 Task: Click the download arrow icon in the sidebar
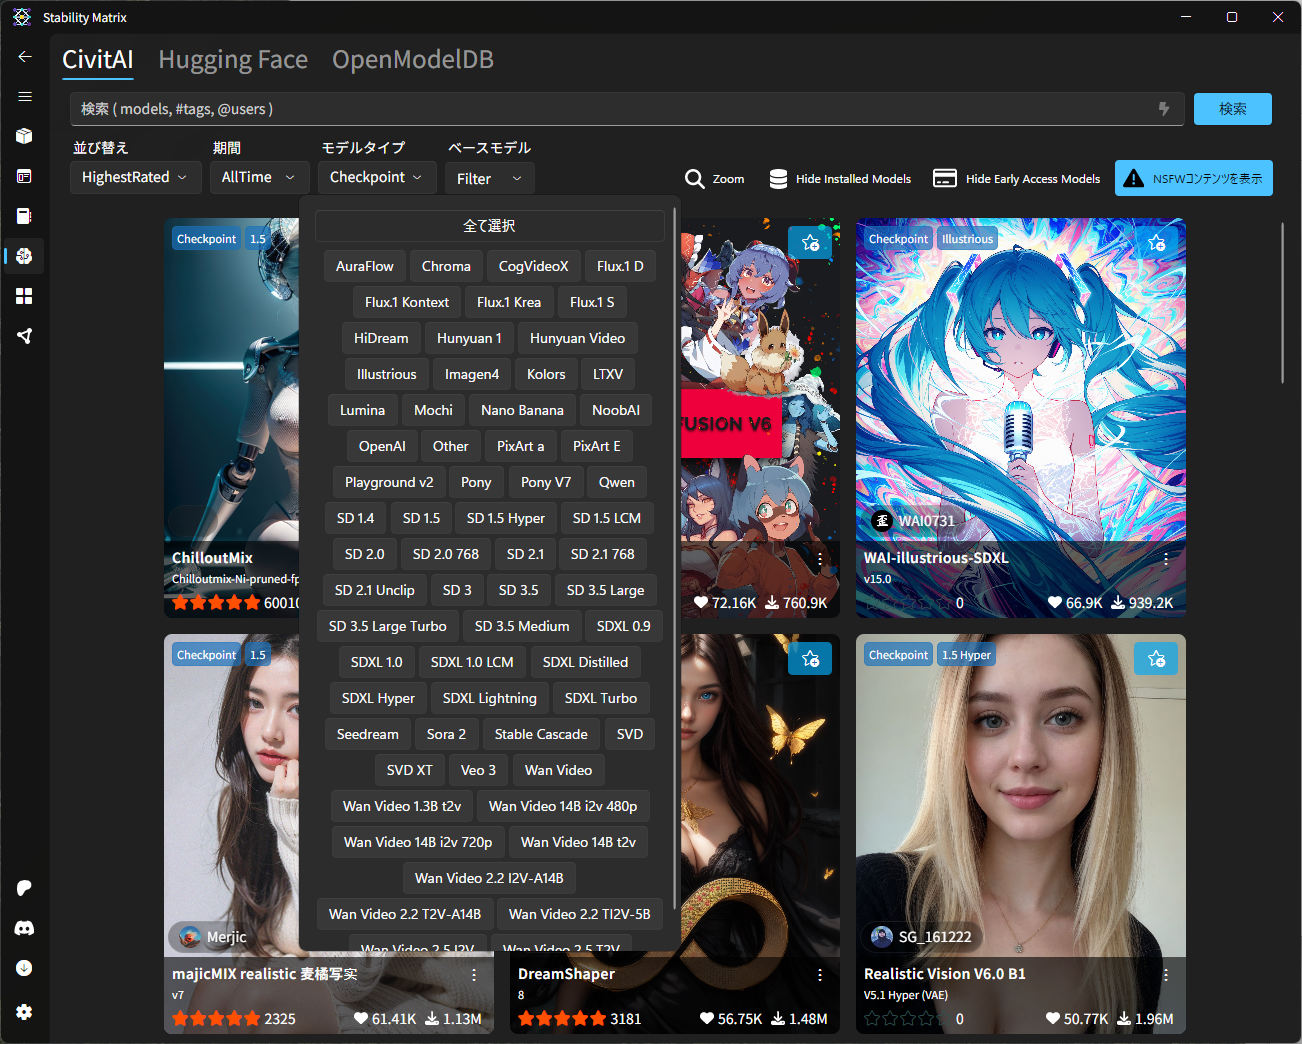[25, 968]
